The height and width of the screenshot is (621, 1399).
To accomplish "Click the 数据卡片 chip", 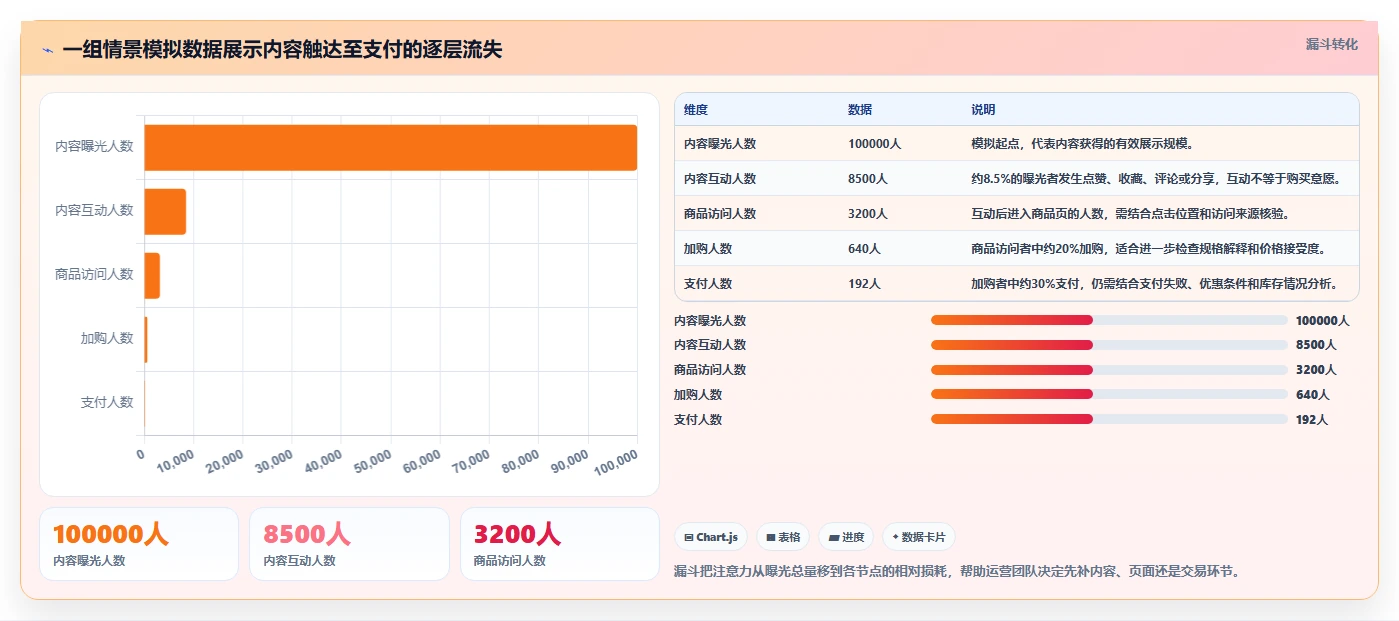I will tap(919, 537).
